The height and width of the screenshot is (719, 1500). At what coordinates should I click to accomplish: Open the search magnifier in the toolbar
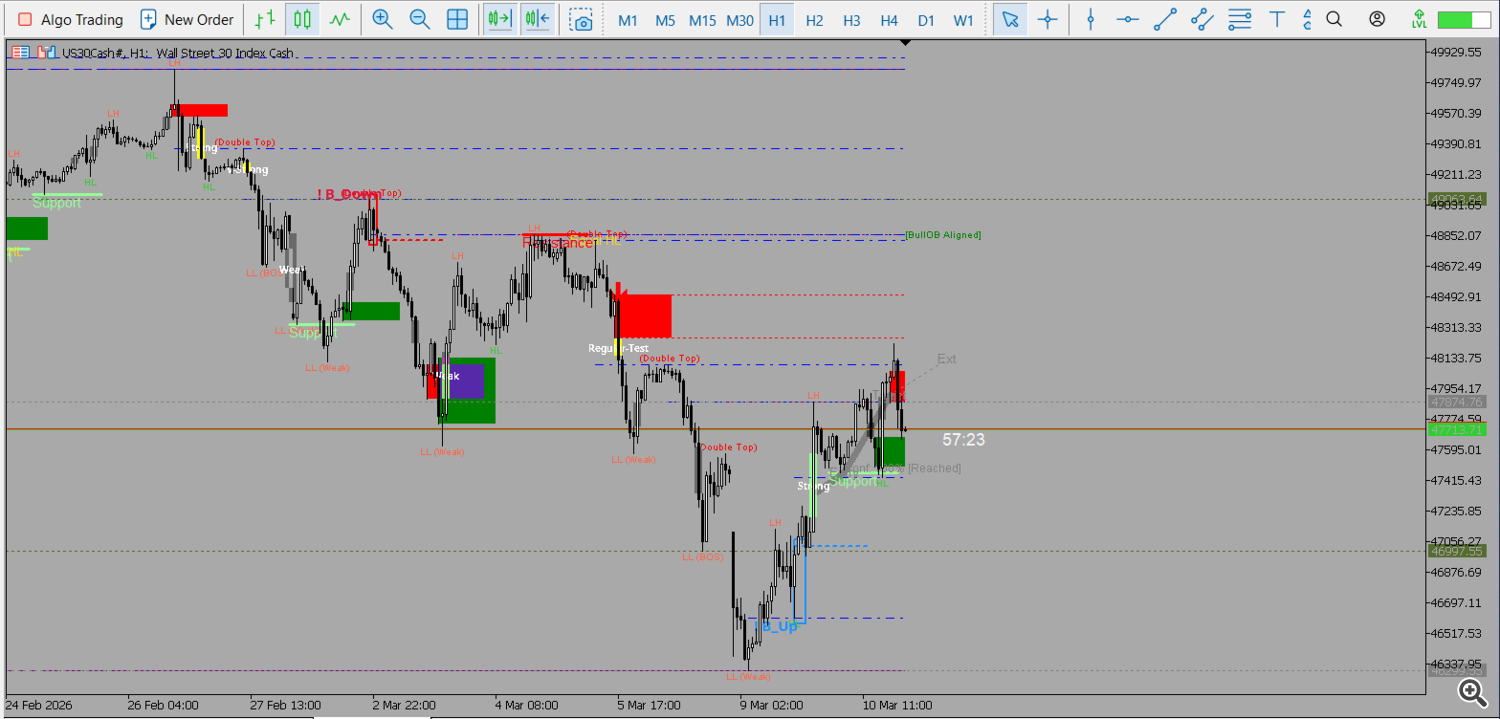click(1334, 19)
